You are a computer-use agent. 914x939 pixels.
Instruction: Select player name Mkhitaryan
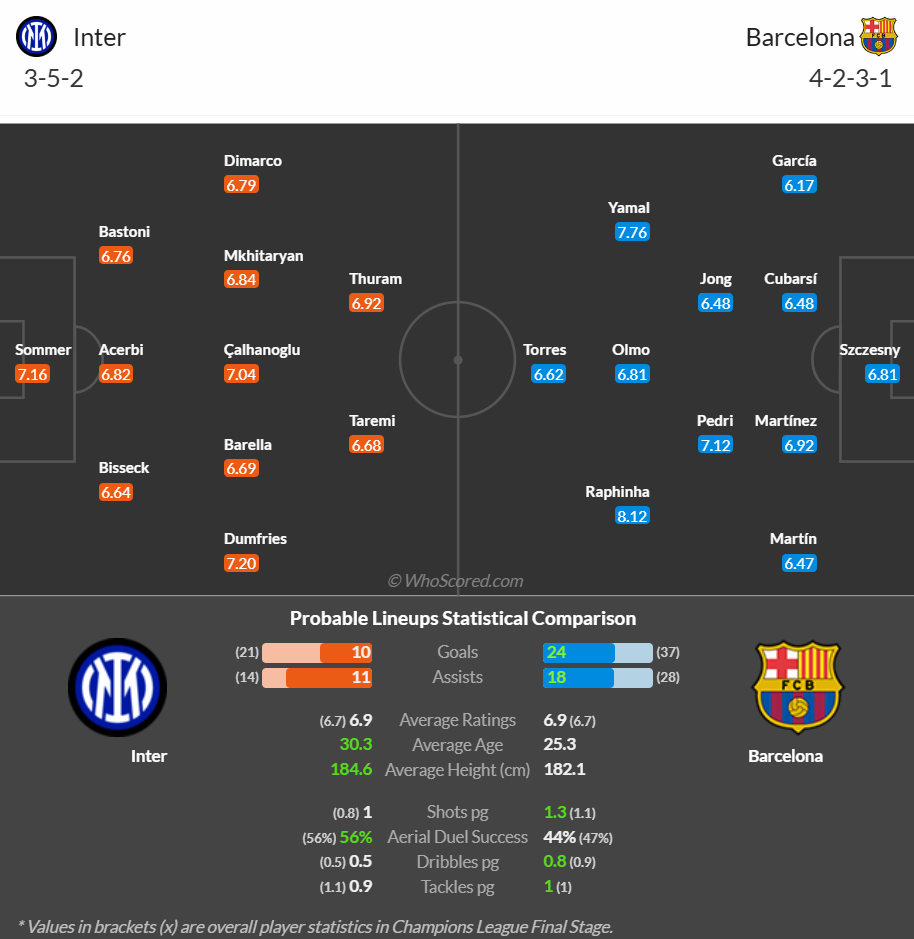tap(263, 256)
